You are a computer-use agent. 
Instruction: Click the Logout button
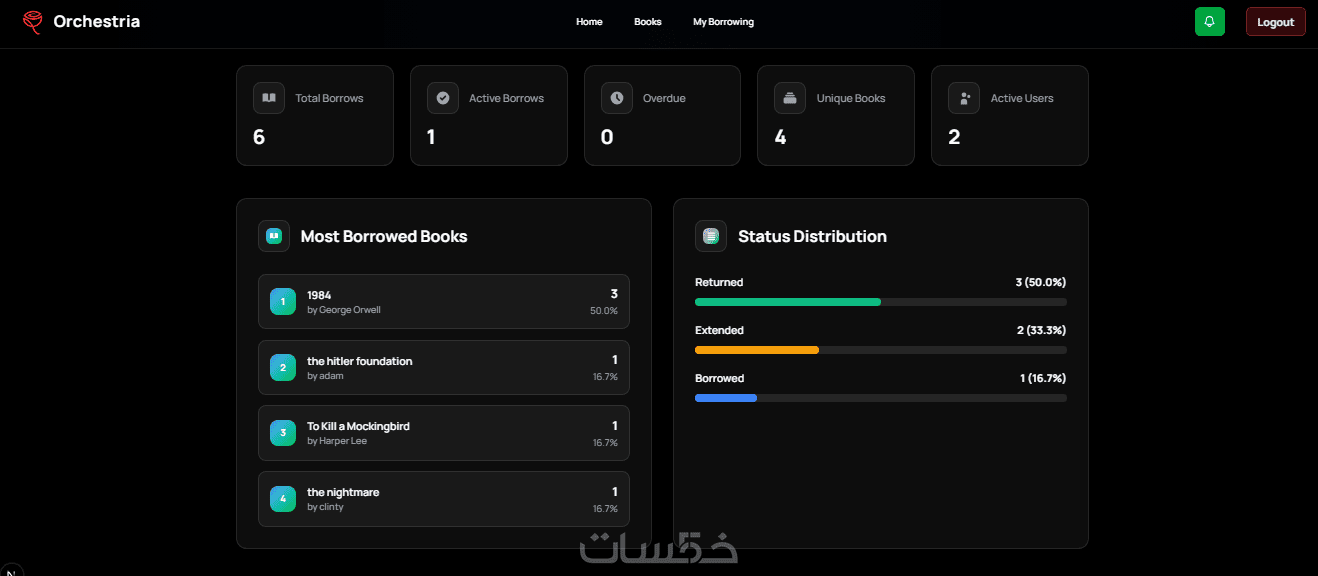tap(1275, 22)
